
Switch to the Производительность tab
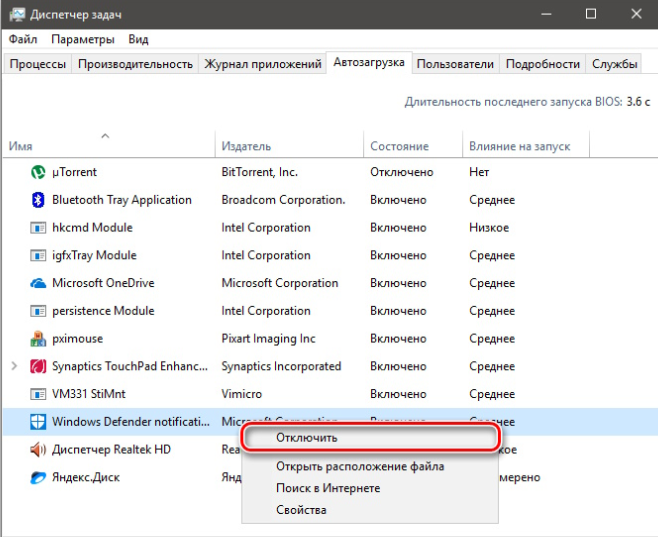pos(135,64)
